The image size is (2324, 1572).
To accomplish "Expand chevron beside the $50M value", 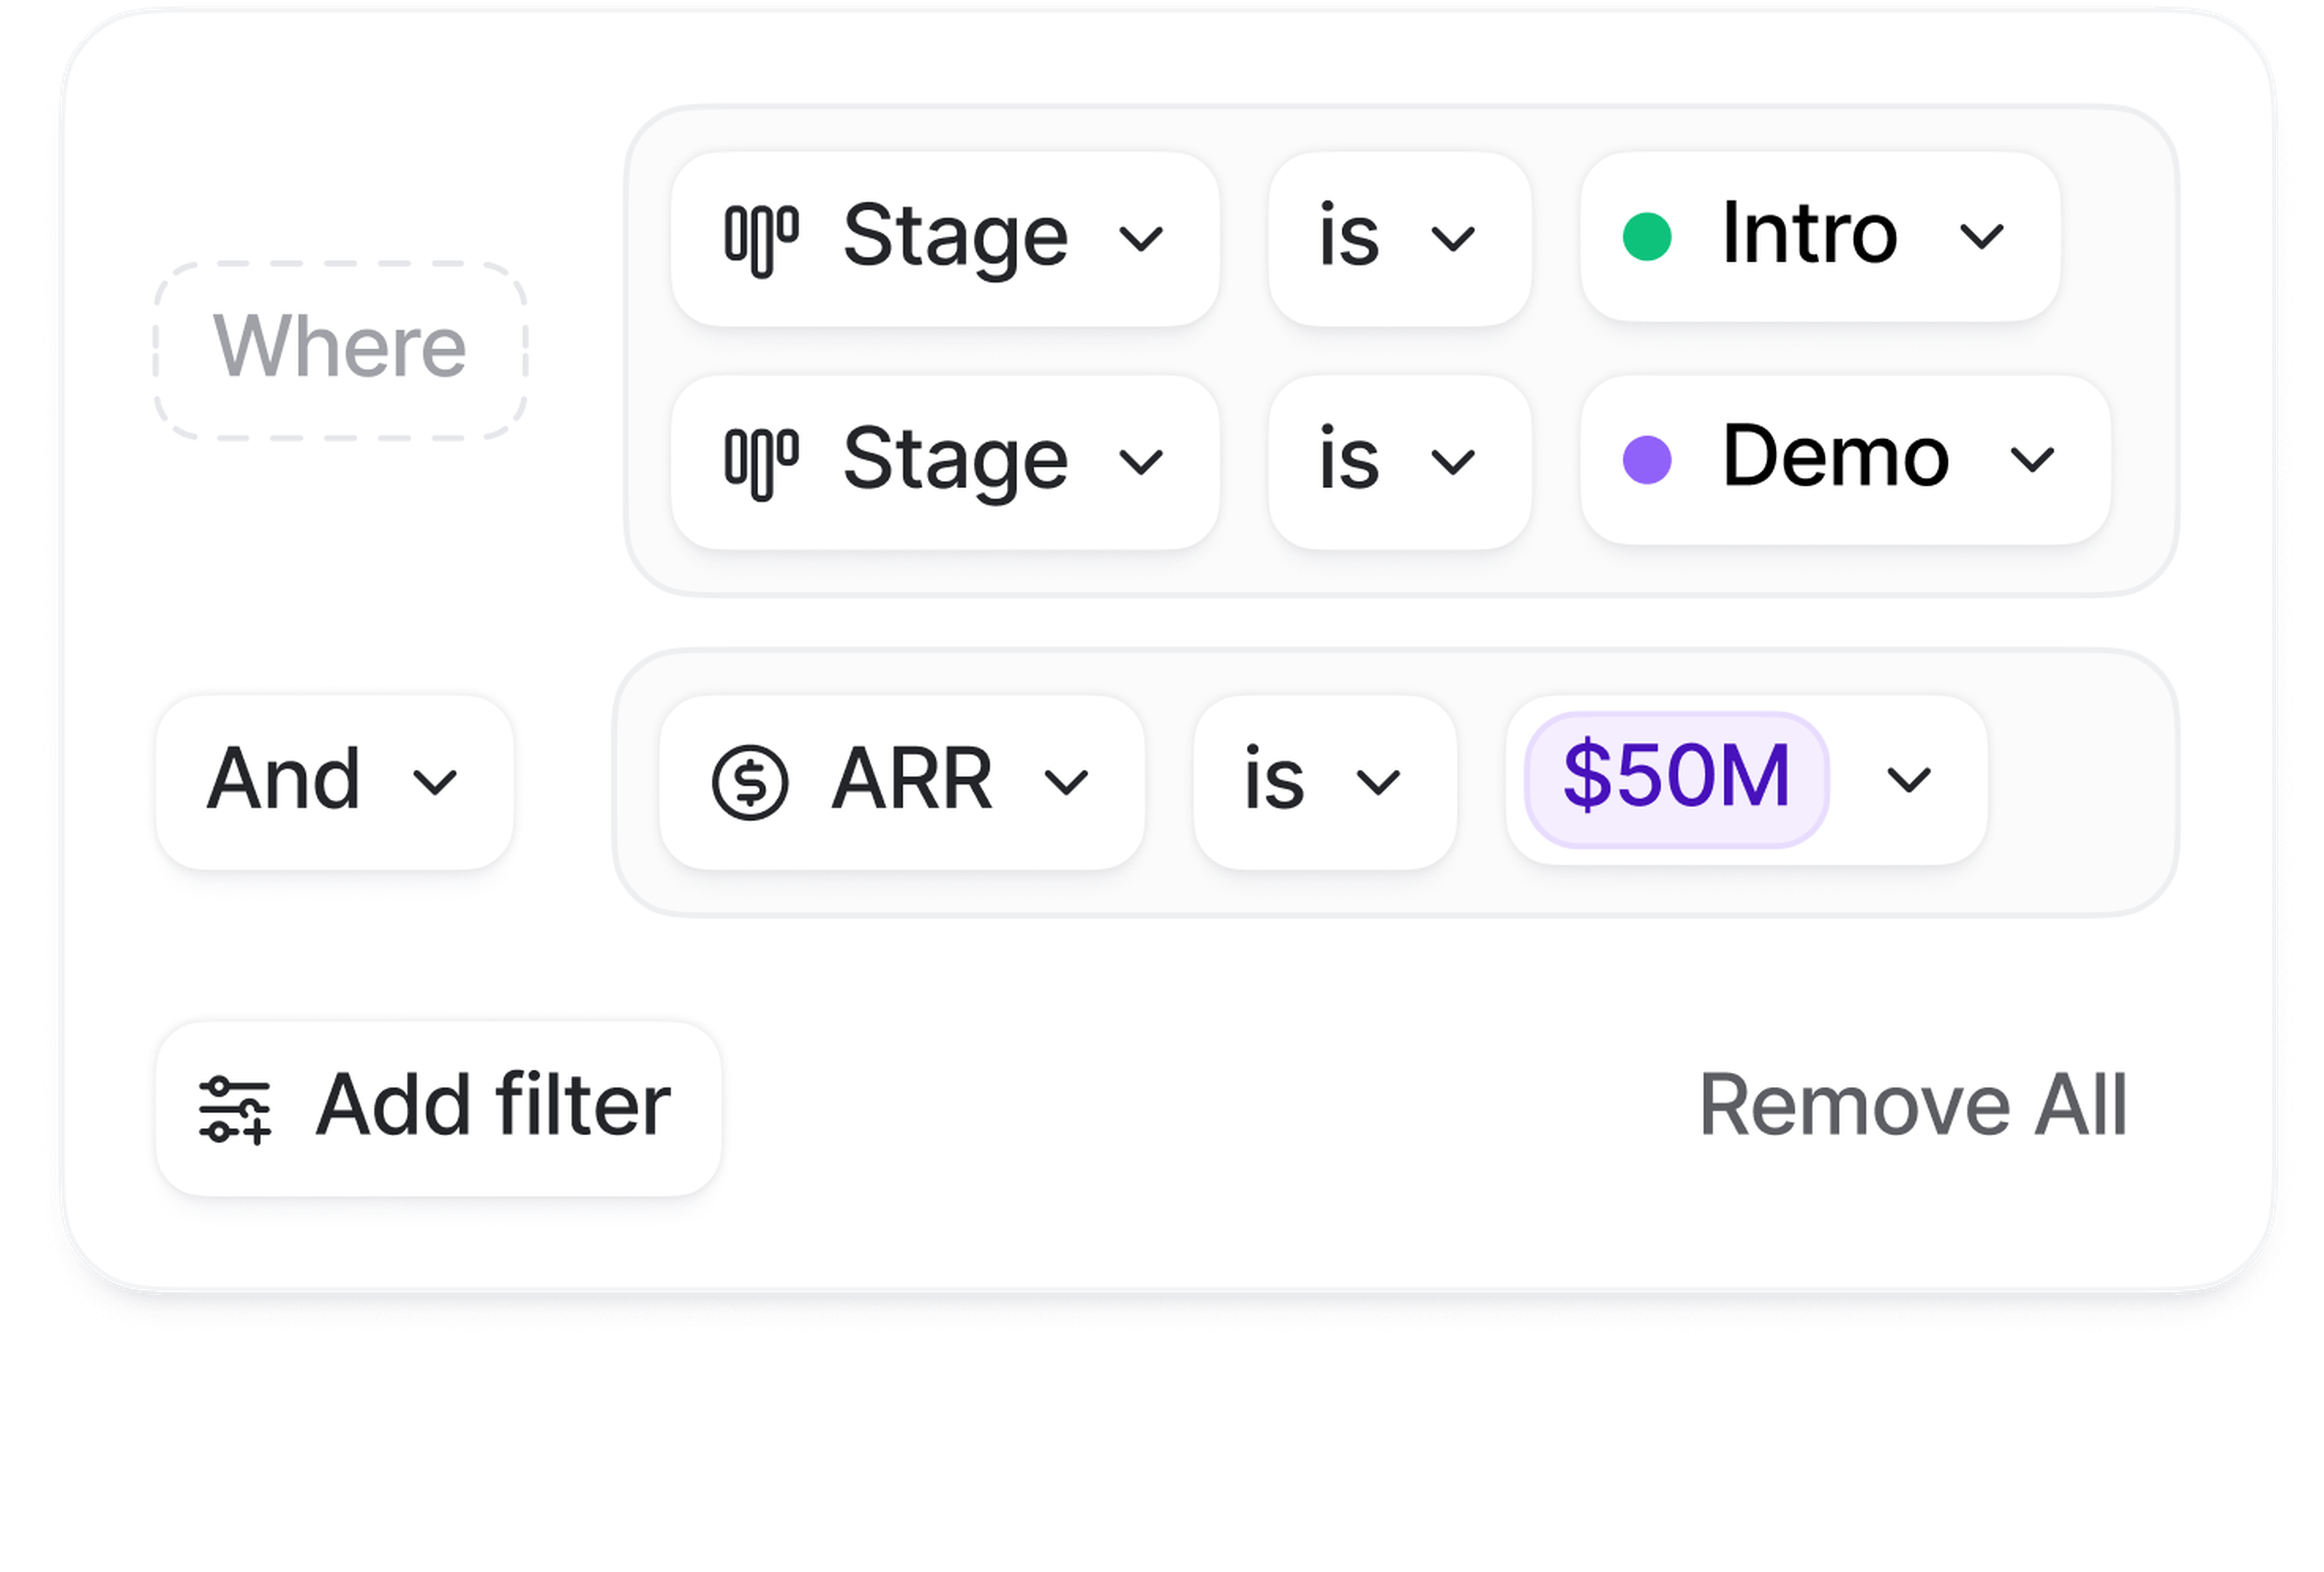I will point(1908,780).
